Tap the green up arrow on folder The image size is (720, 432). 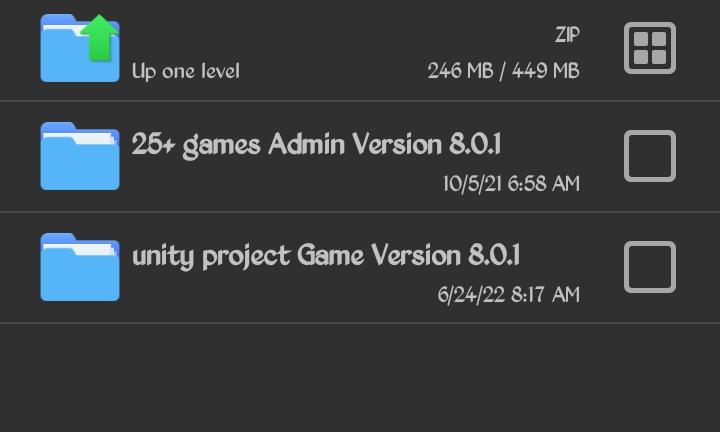coord(100,38)
